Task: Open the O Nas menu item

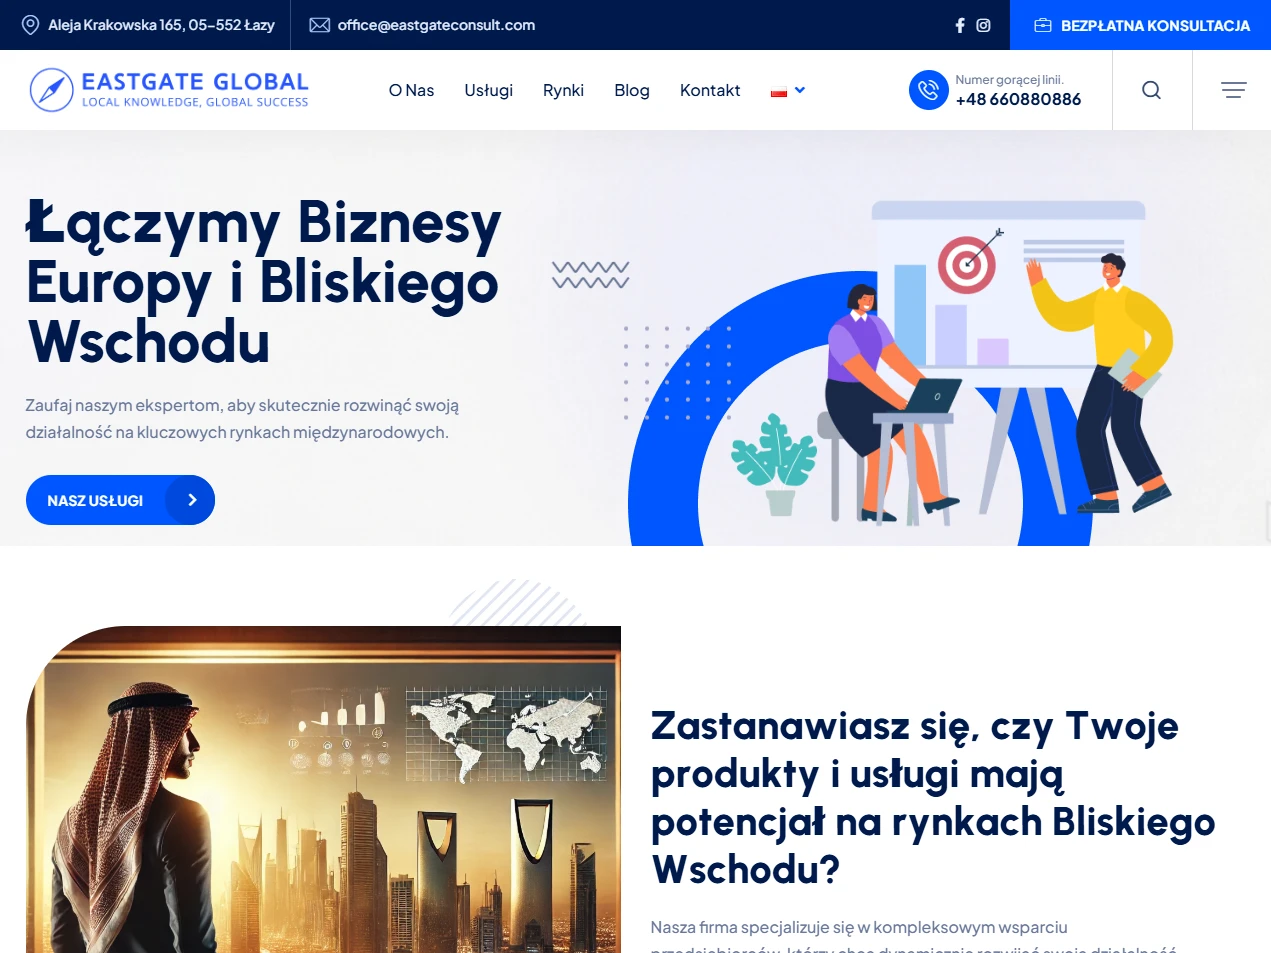Action: [411, 90]
